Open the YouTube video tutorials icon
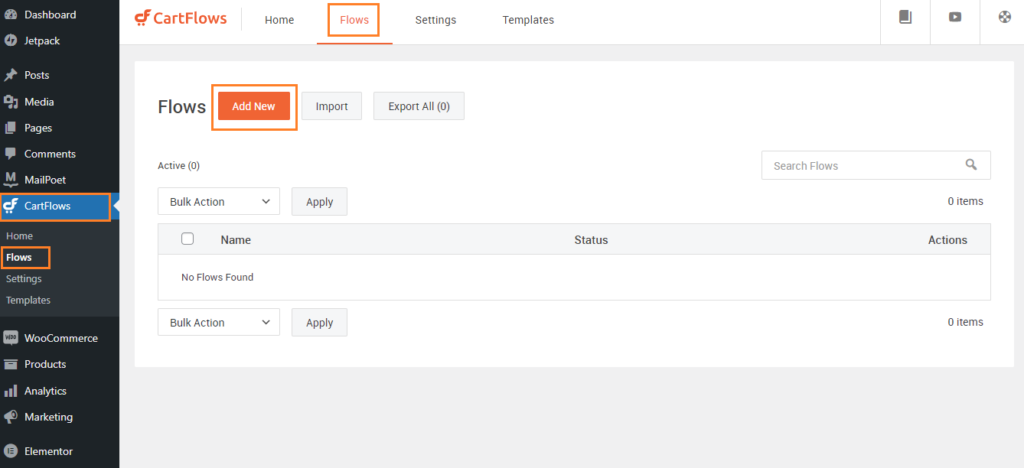The height and width of the screenshot is (468, 1024). [x=955, y=18]
